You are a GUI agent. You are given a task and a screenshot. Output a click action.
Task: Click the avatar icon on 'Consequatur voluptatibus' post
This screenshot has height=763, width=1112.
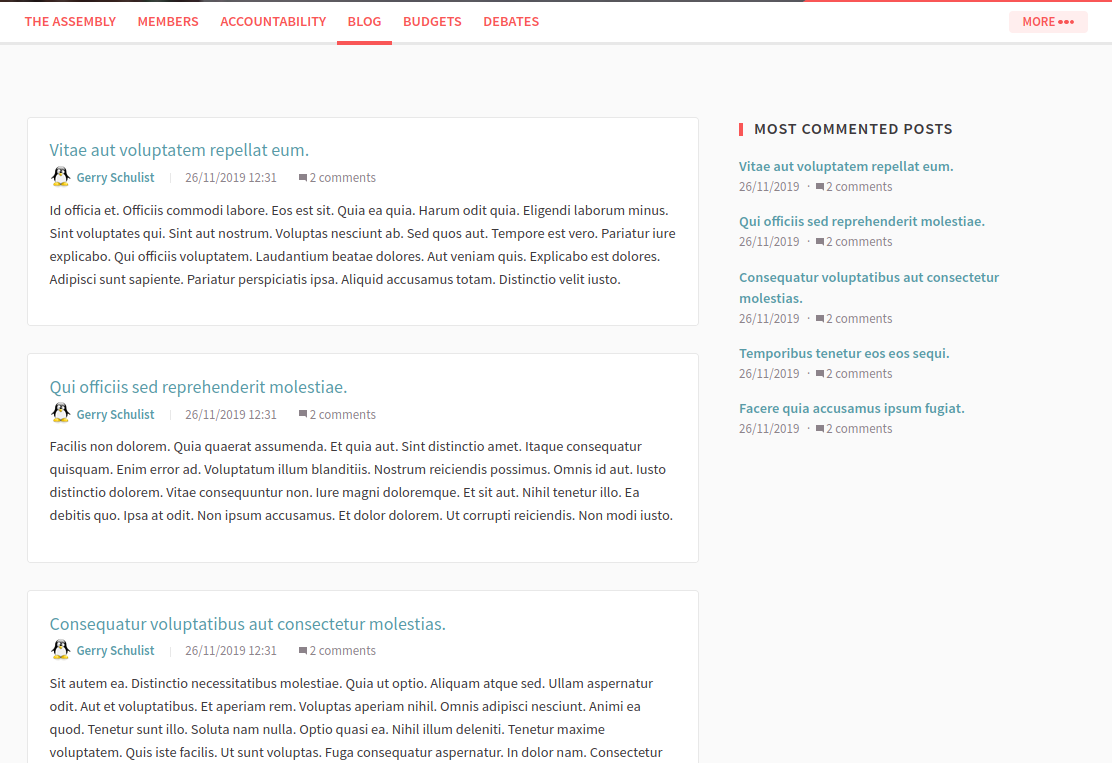coord(60,649)
